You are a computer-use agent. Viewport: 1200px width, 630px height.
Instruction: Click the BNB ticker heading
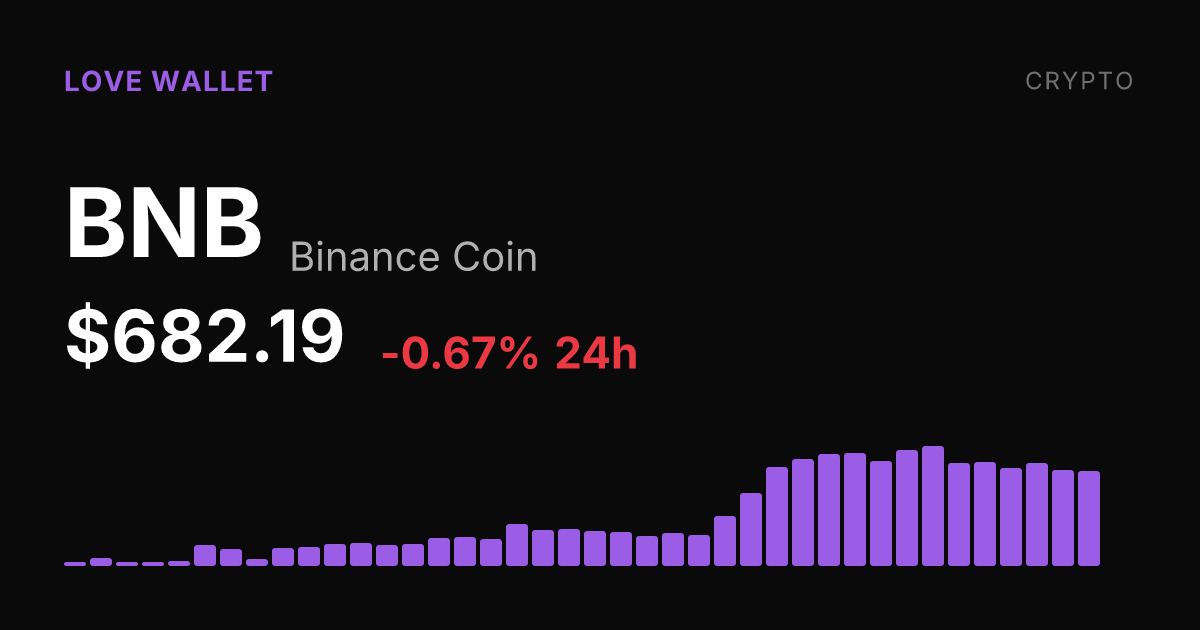coord(164,223)
